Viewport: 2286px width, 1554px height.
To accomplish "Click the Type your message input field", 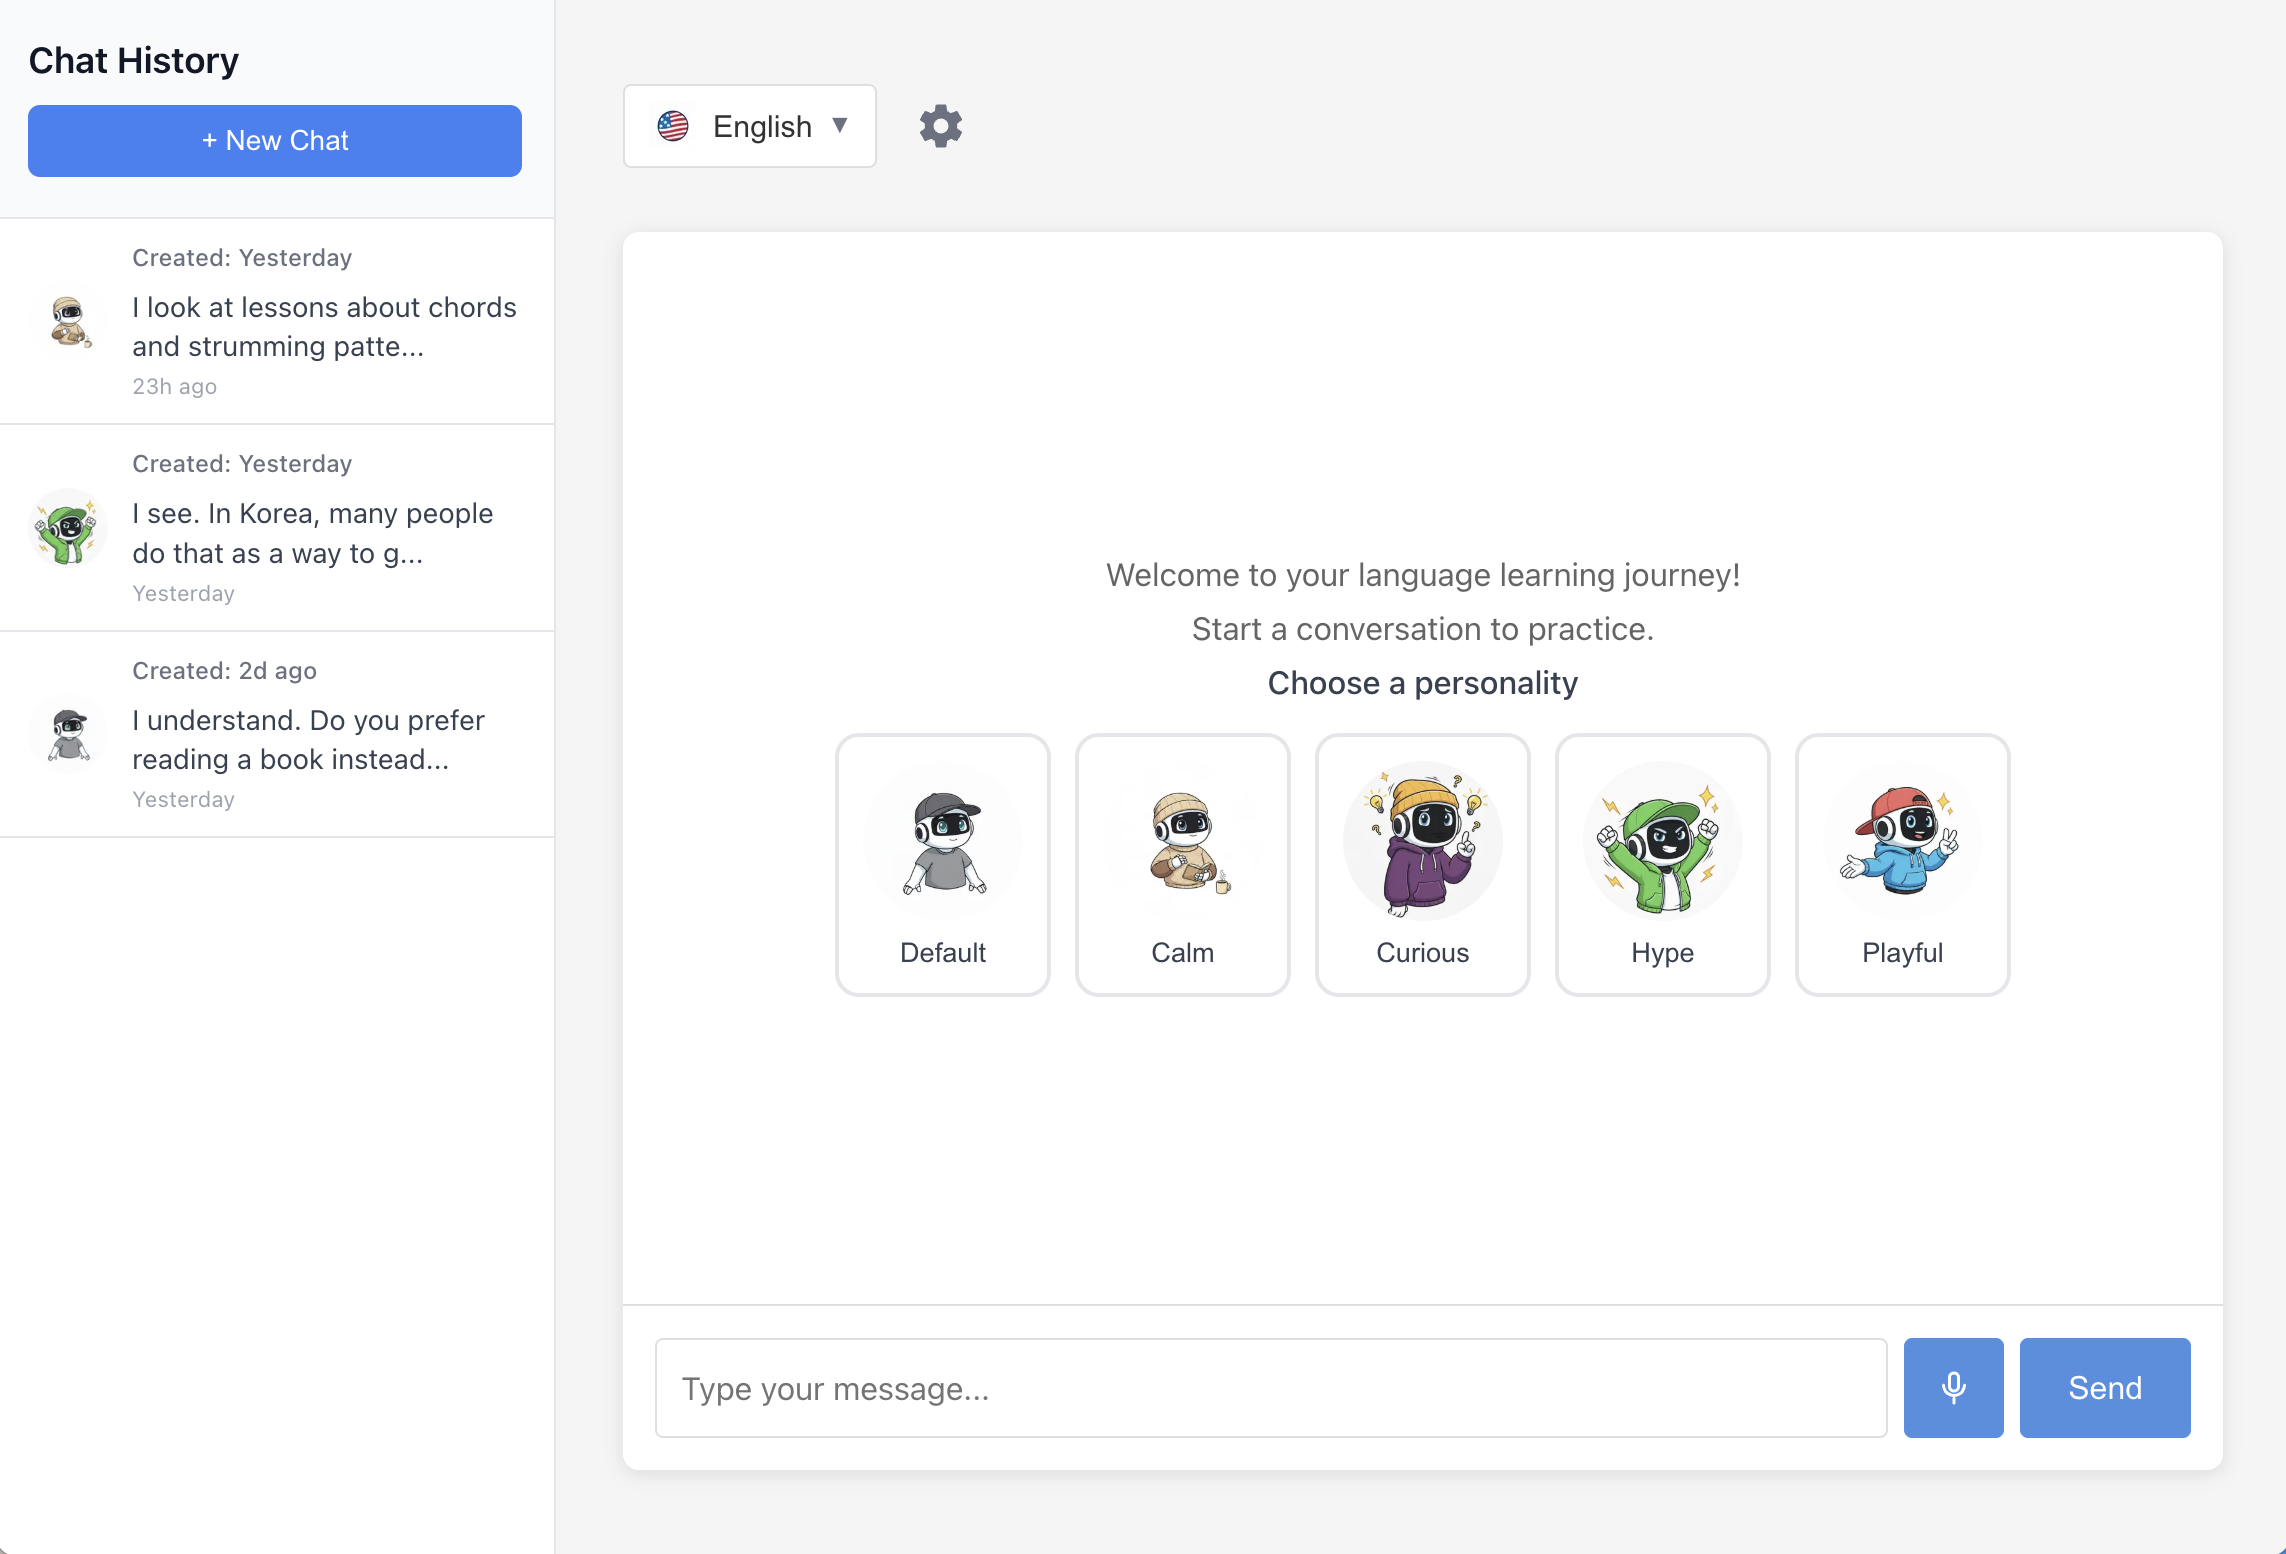I will click(1270, 1388).
